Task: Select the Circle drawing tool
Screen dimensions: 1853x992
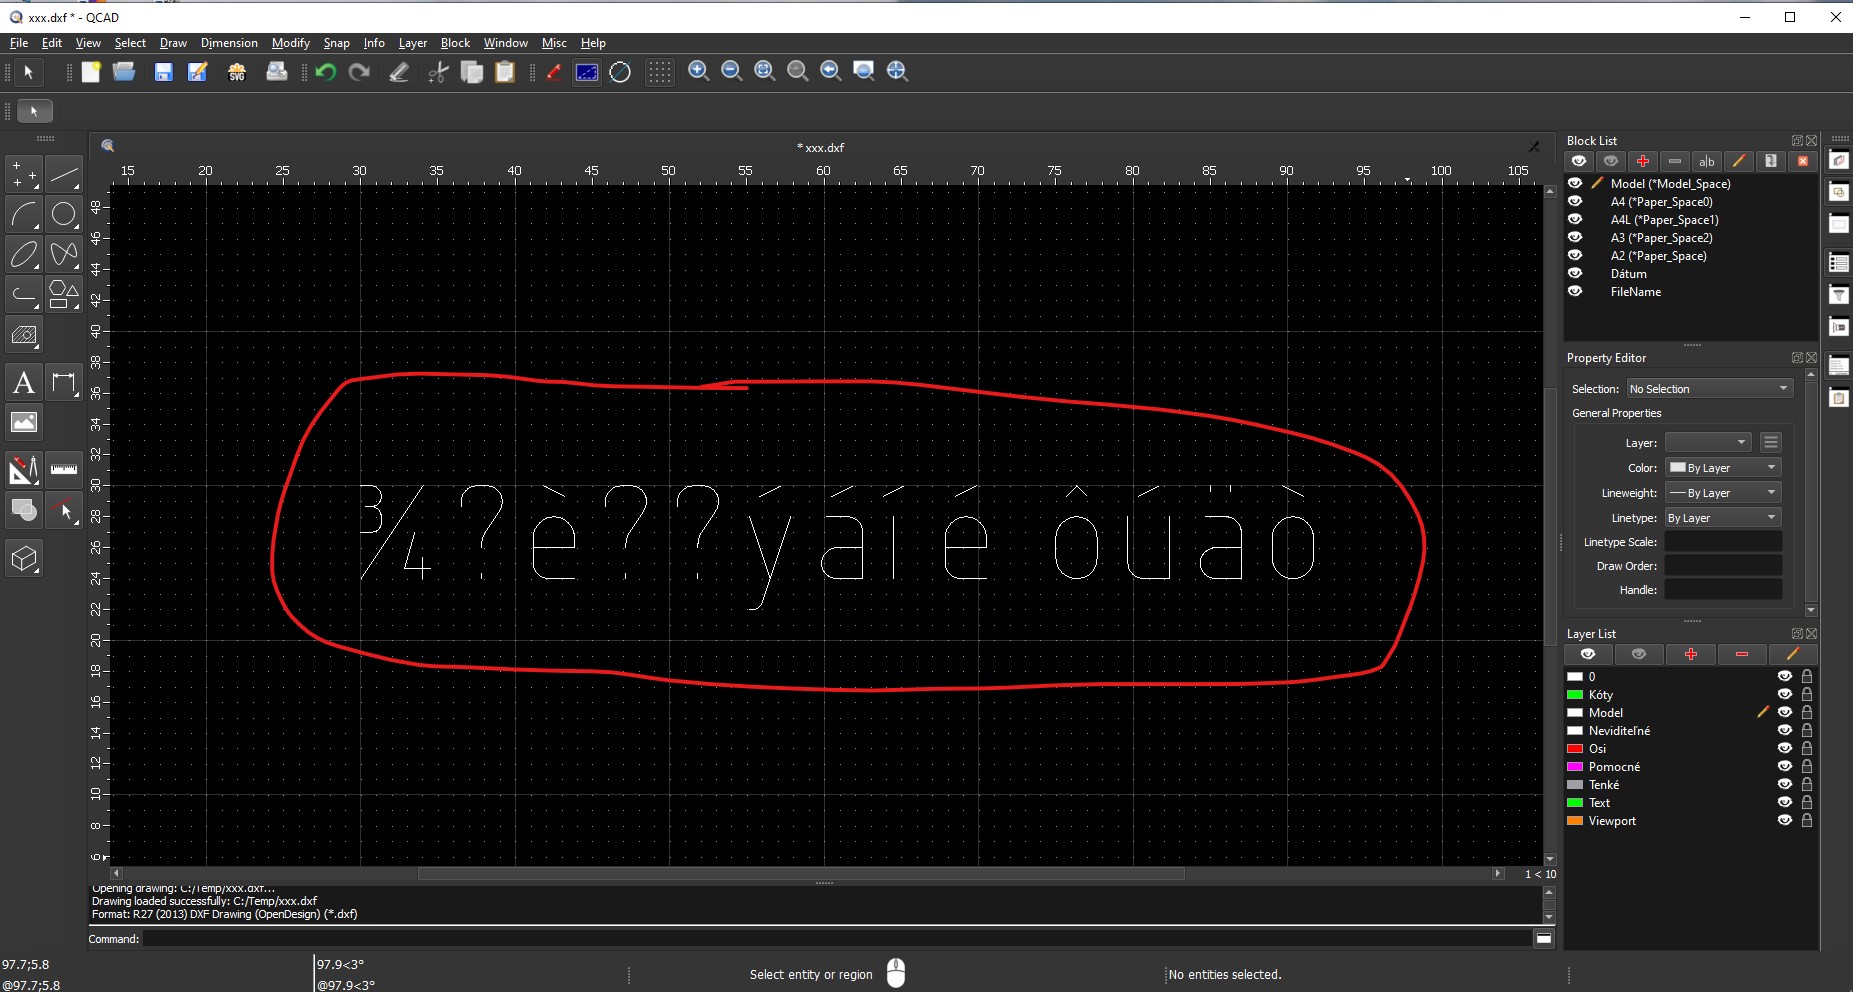Action: pos(64,215)
